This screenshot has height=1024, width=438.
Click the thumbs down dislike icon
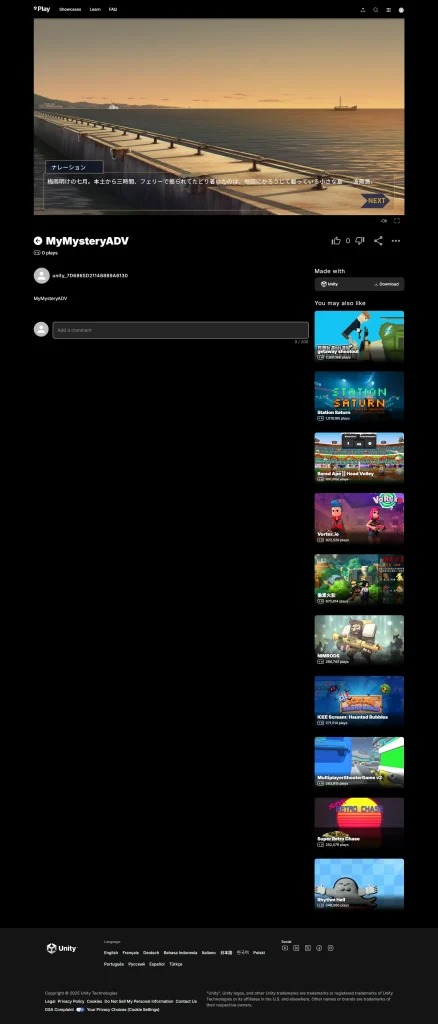tap(360, 241)
